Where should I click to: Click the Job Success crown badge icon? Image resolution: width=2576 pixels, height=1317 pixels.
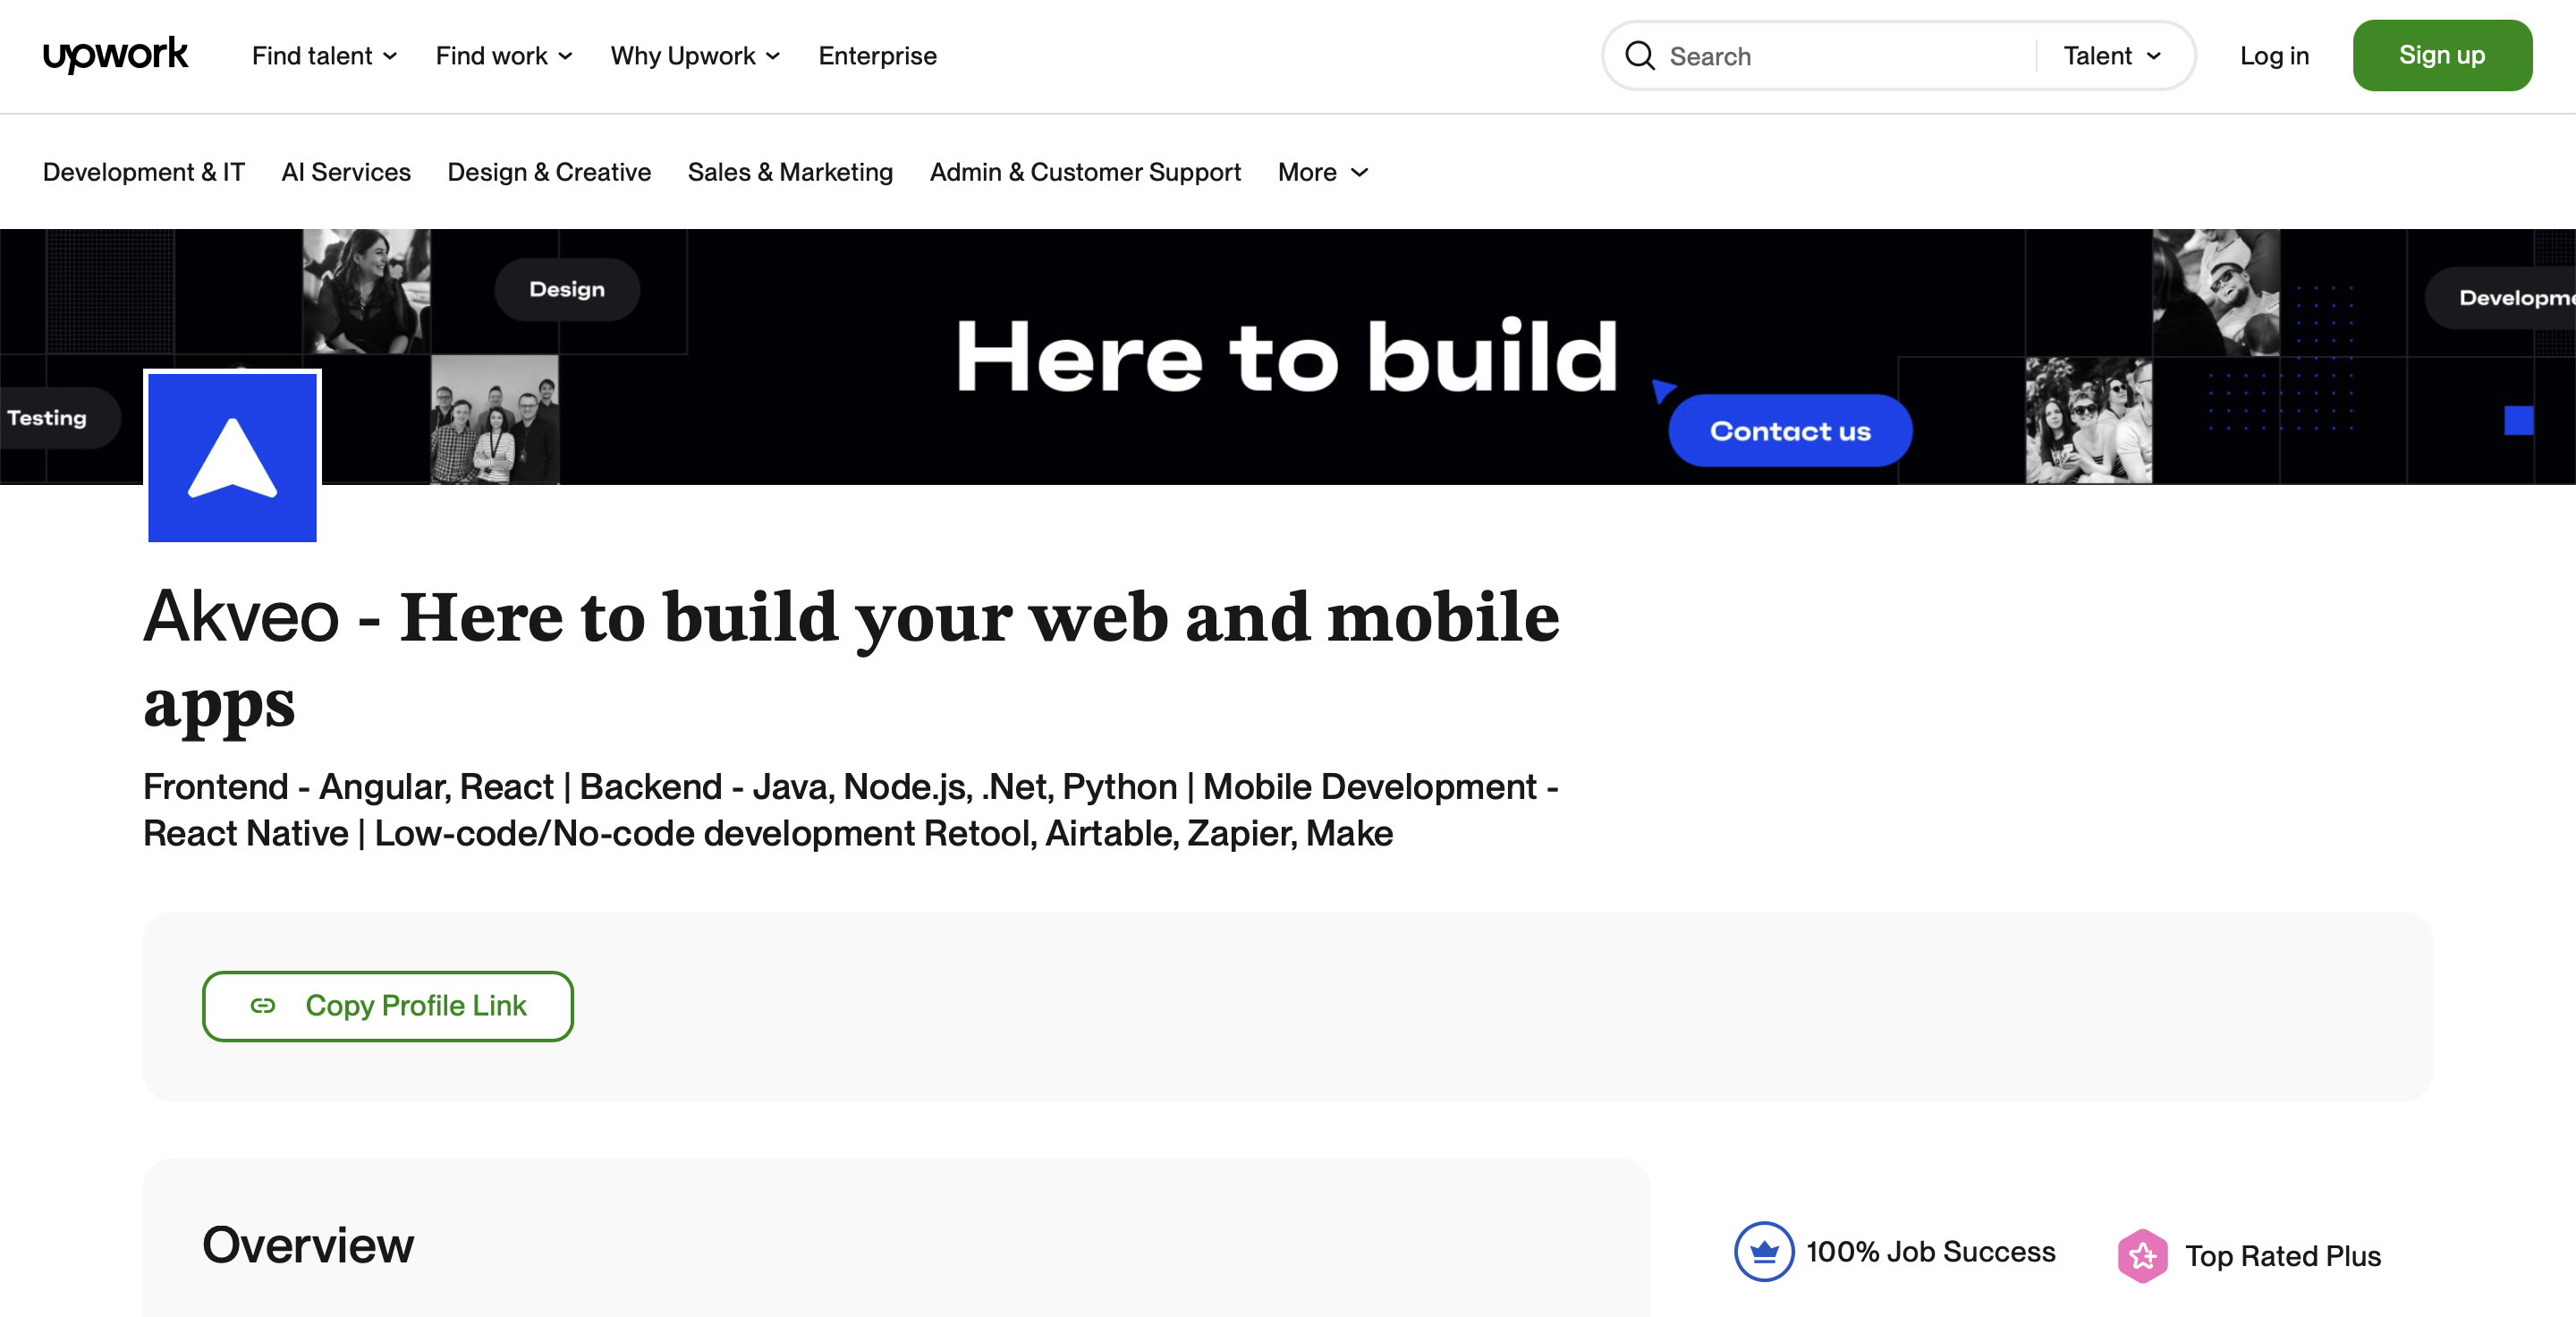pyautogui.click(x=1764, y=1251)
